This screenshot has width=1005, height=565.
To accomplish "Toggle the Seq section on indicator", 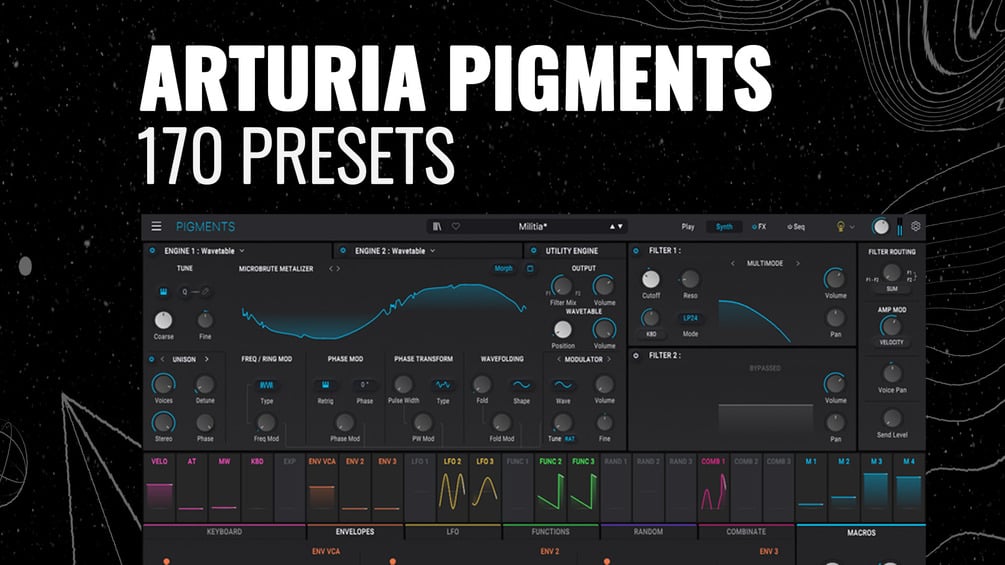I will (x=790, y=227).
